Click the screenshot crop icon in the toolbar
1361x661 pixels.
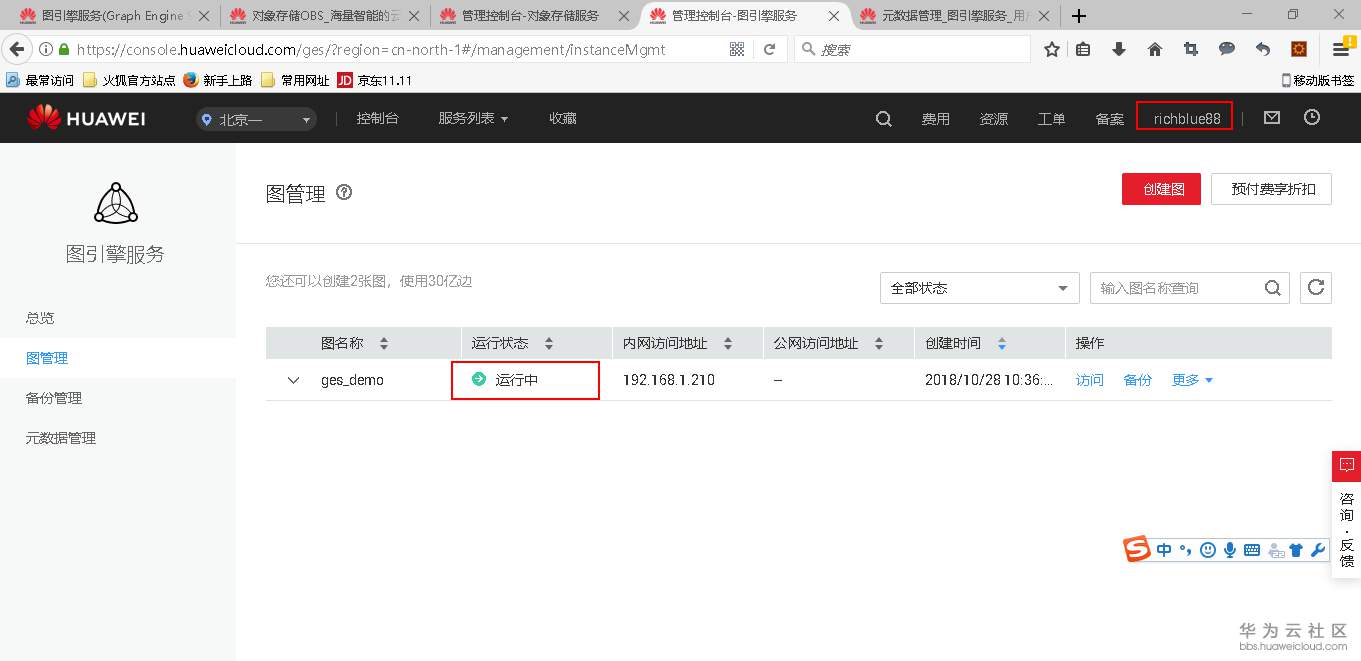pos(1191,49)
